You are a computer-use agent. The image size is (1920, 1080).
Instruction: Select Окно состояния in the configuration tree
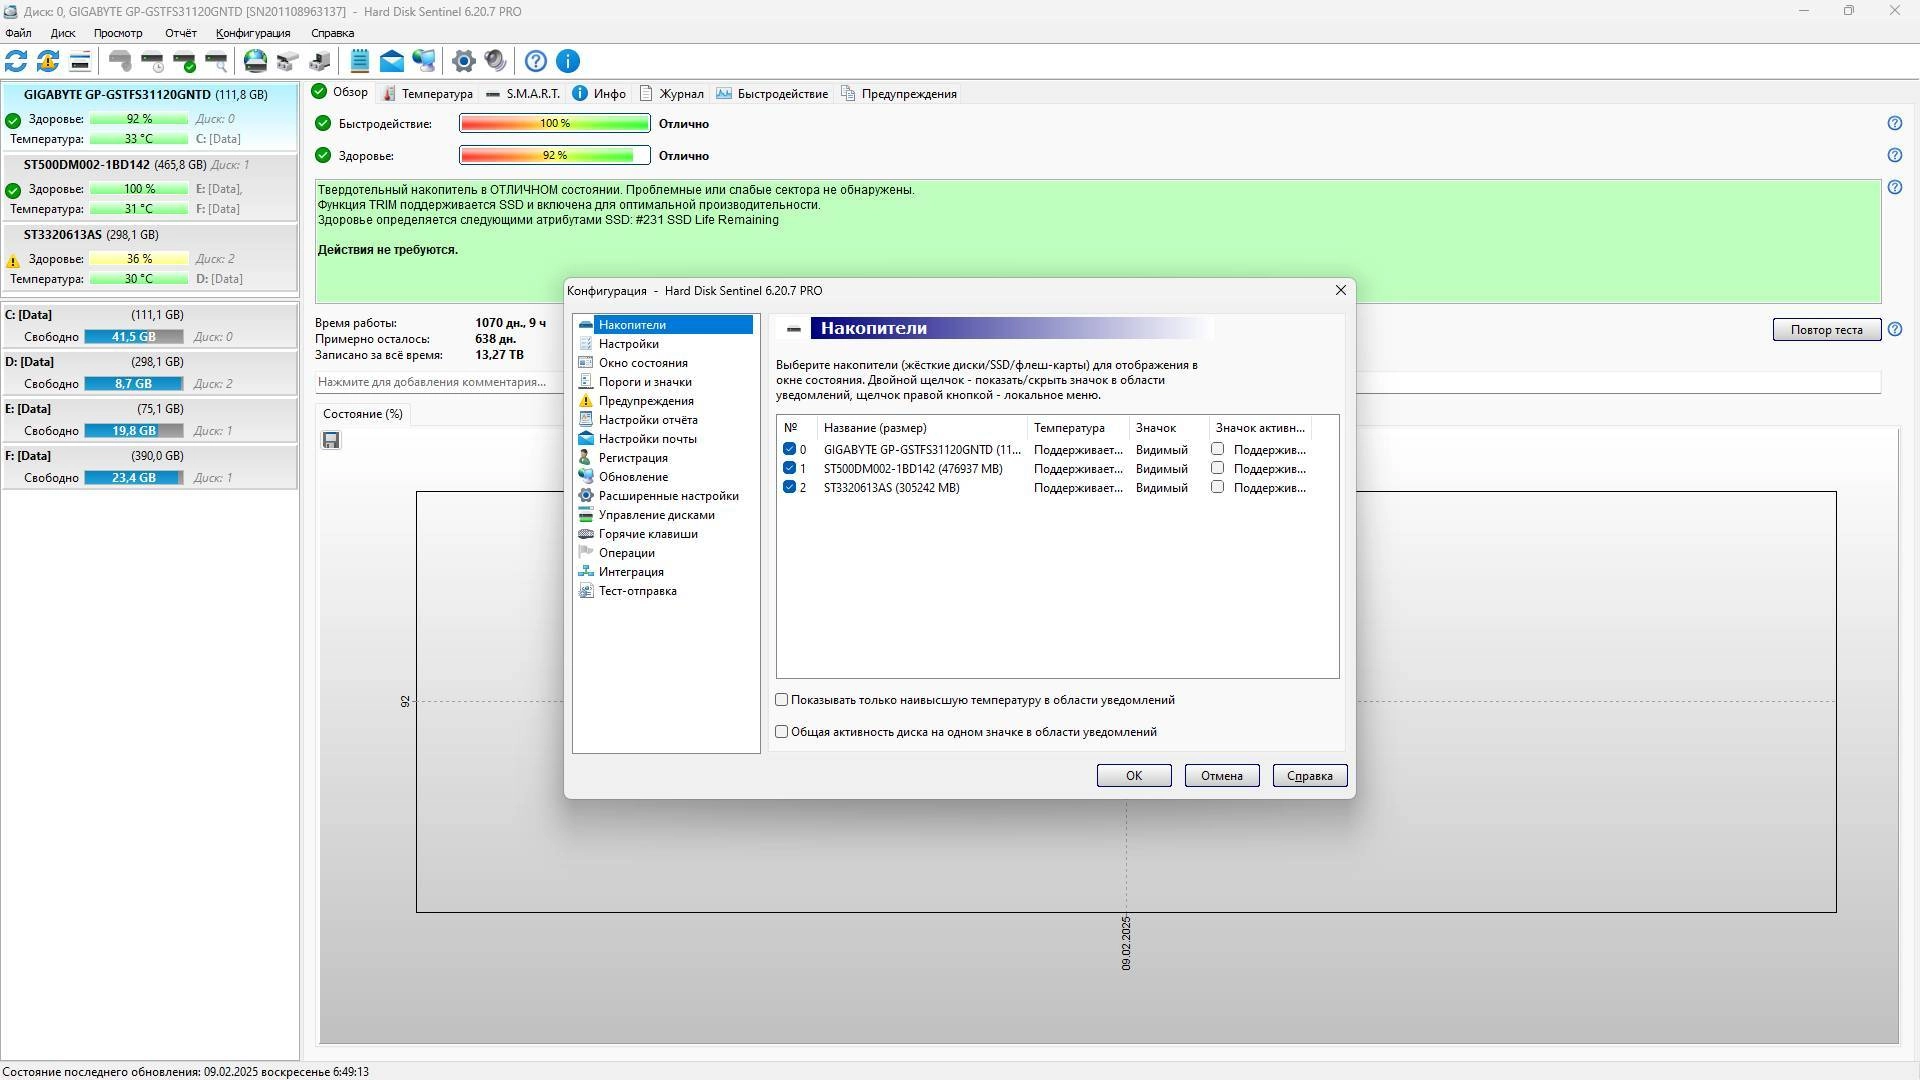click(643, 363)
